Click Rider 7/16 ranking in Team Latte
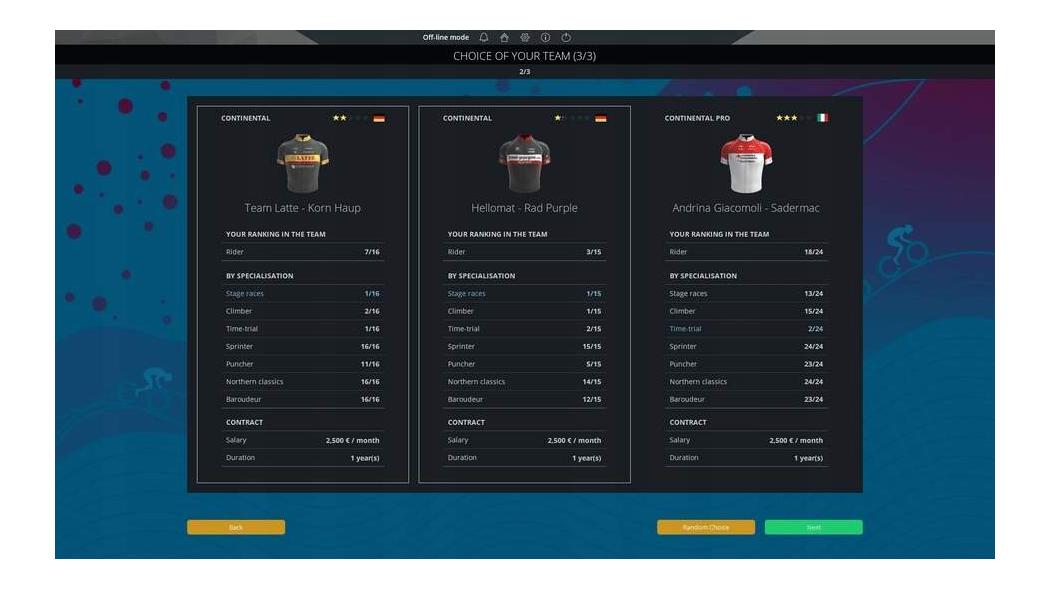The image size is (1050, 590). pos(303,252)
